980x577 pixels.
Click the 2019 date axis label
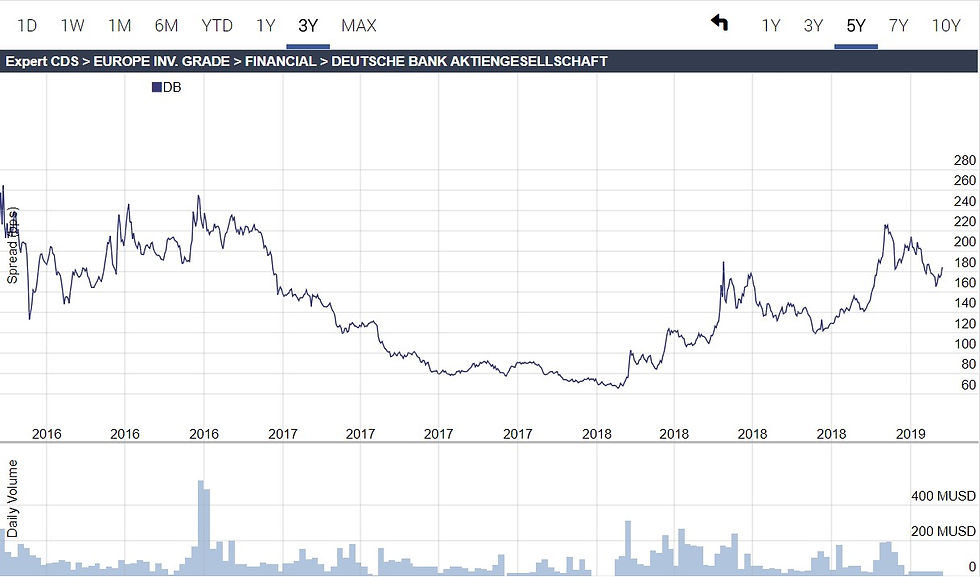click(910, 434)
